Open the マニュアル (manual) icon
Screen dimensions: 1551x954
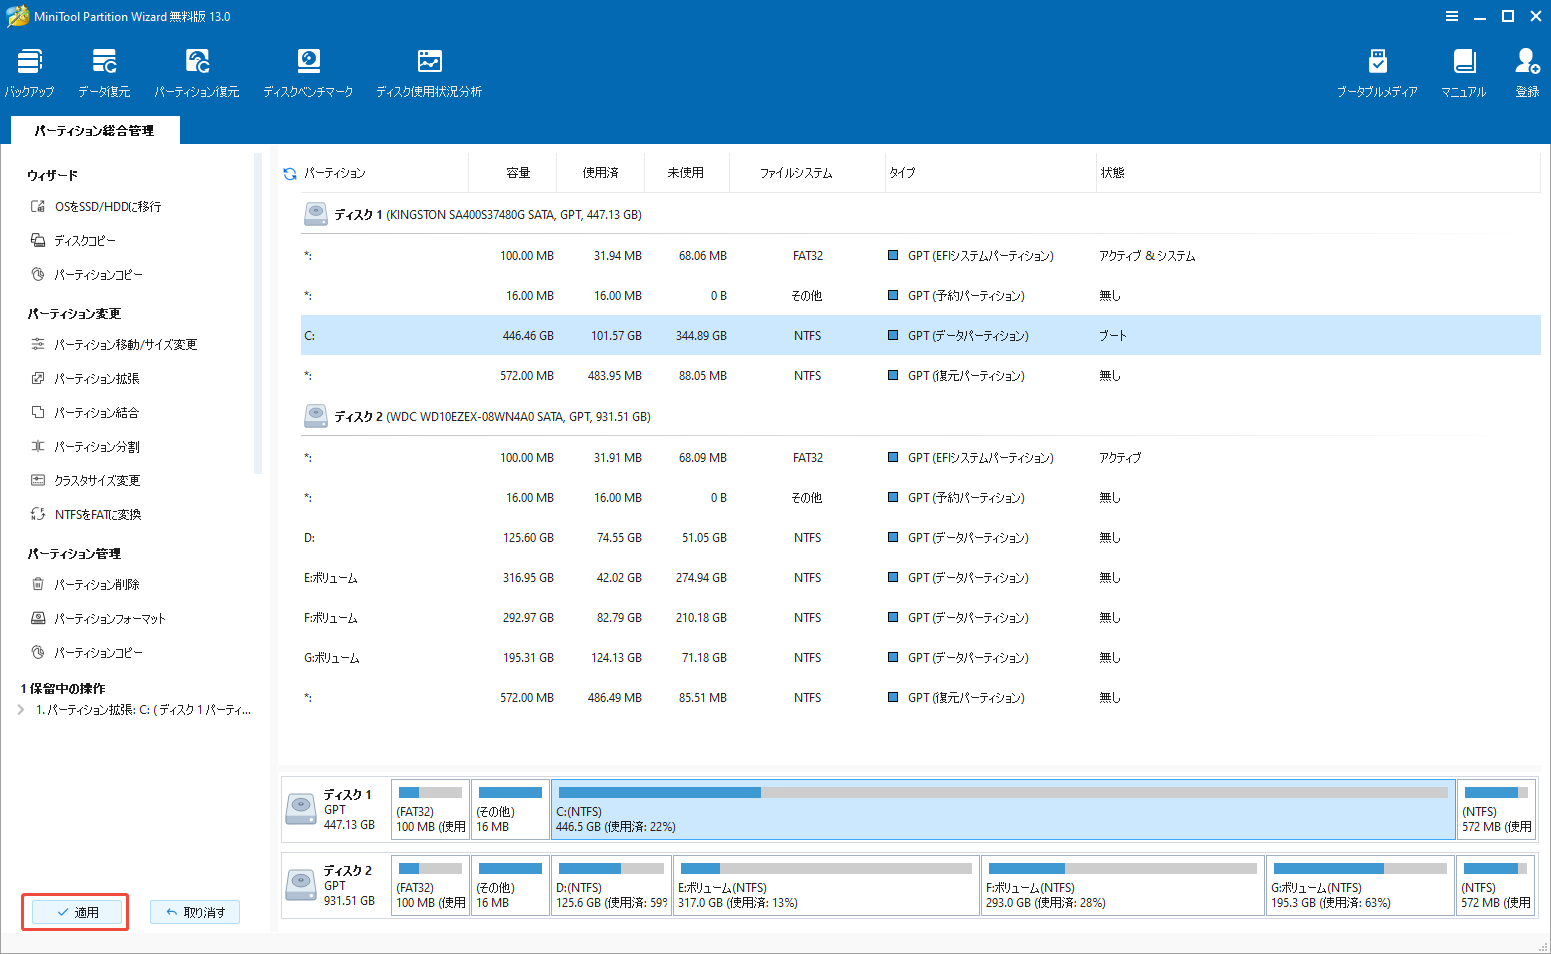tap(1463, 70)
